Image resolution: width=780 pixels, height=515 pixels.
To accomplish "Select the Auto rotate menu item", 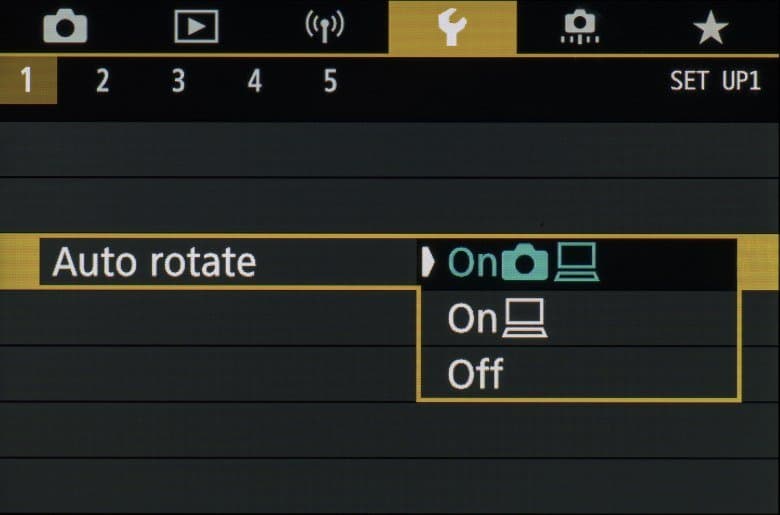I will (154, 263).
